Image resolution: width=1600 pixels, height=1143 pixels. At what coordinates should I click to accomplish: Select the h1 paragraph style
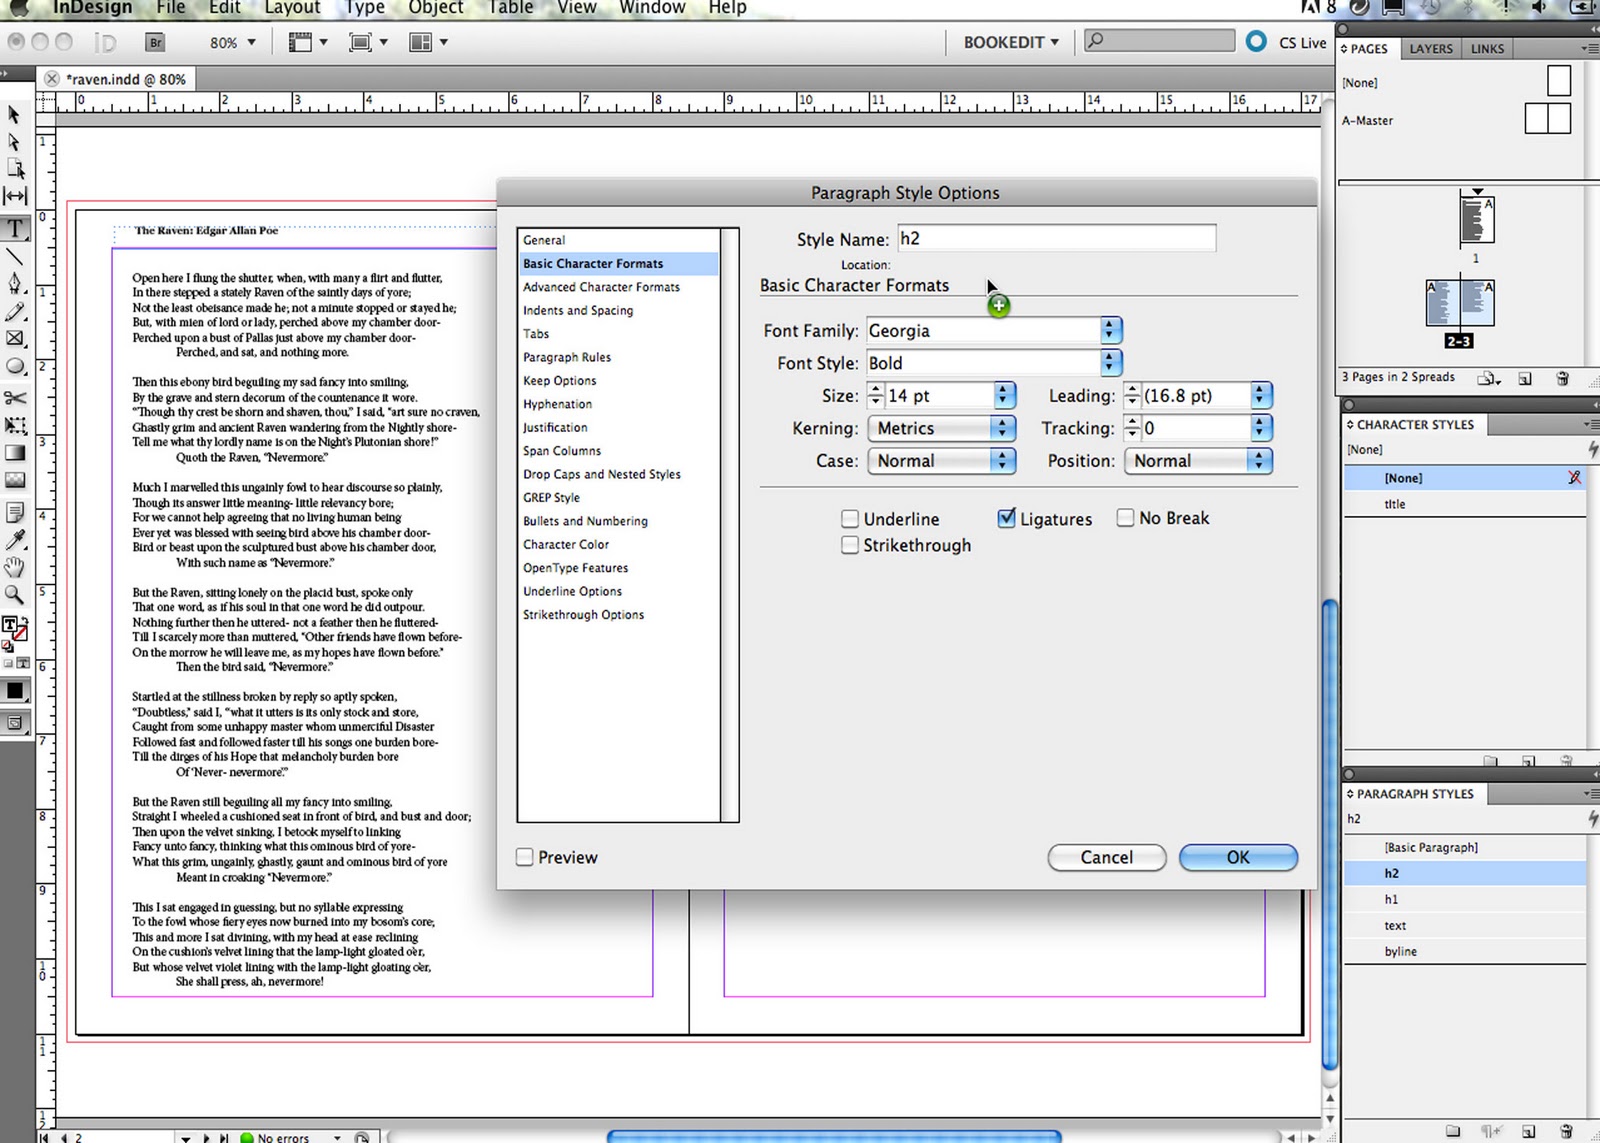(x=1464, y=899)
